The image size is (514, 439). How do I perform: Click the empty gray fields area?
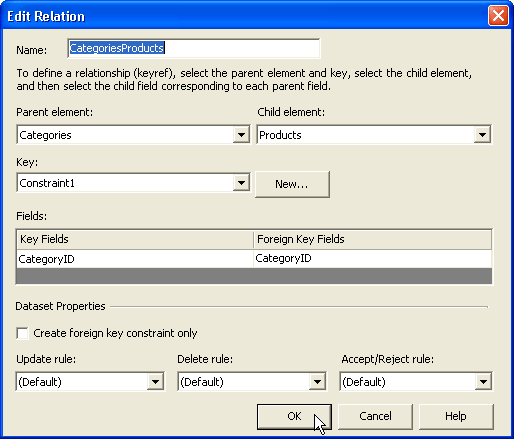click(x=254, y=276)
